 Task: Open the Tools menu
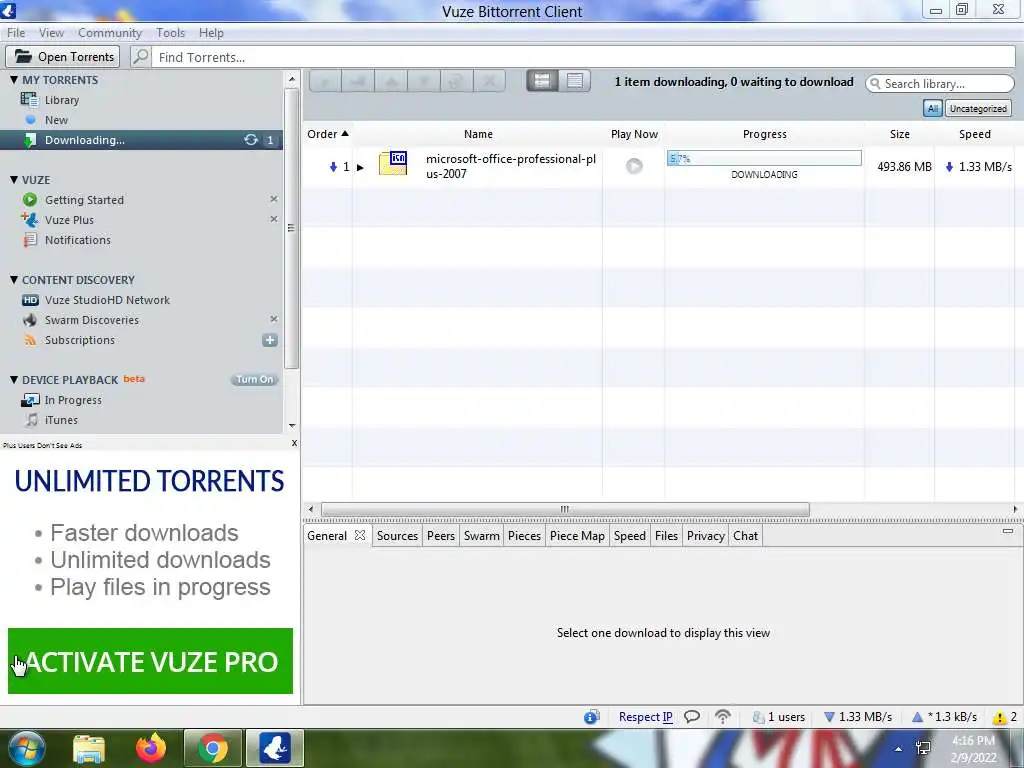[x=170, y=33]
